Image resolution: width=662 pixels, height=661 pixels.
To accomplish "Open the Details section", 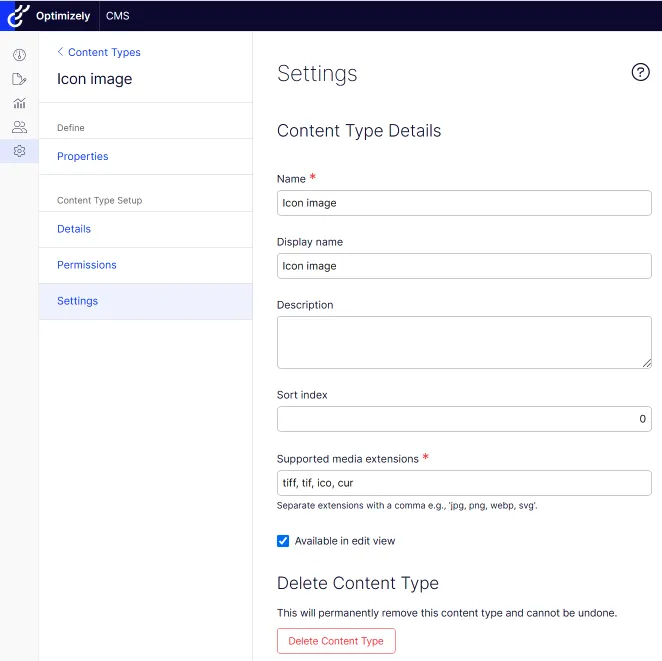I will tap(145, 229).
